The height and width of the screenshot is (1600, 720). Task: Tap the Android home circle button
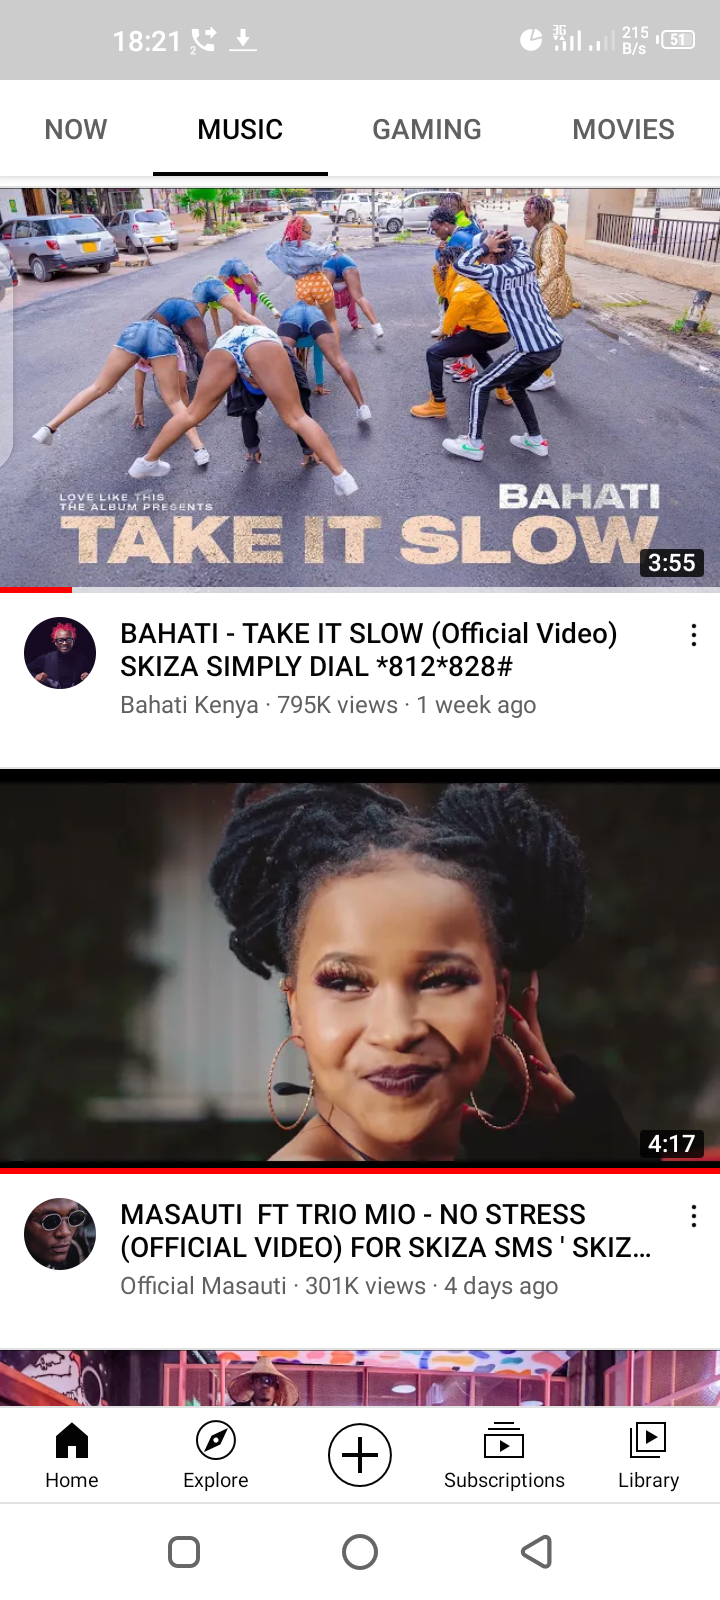pos(360,1552)
